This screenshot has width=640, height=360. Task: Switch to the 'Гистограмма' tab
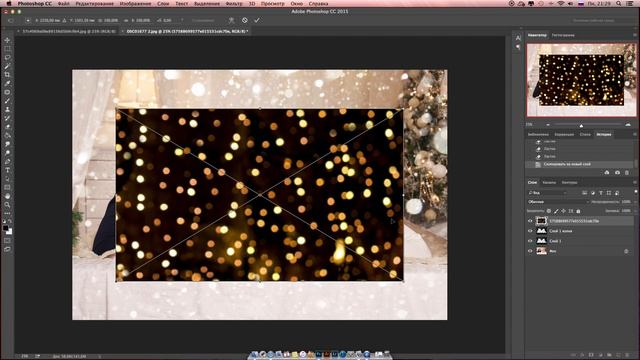pos(563,35)
